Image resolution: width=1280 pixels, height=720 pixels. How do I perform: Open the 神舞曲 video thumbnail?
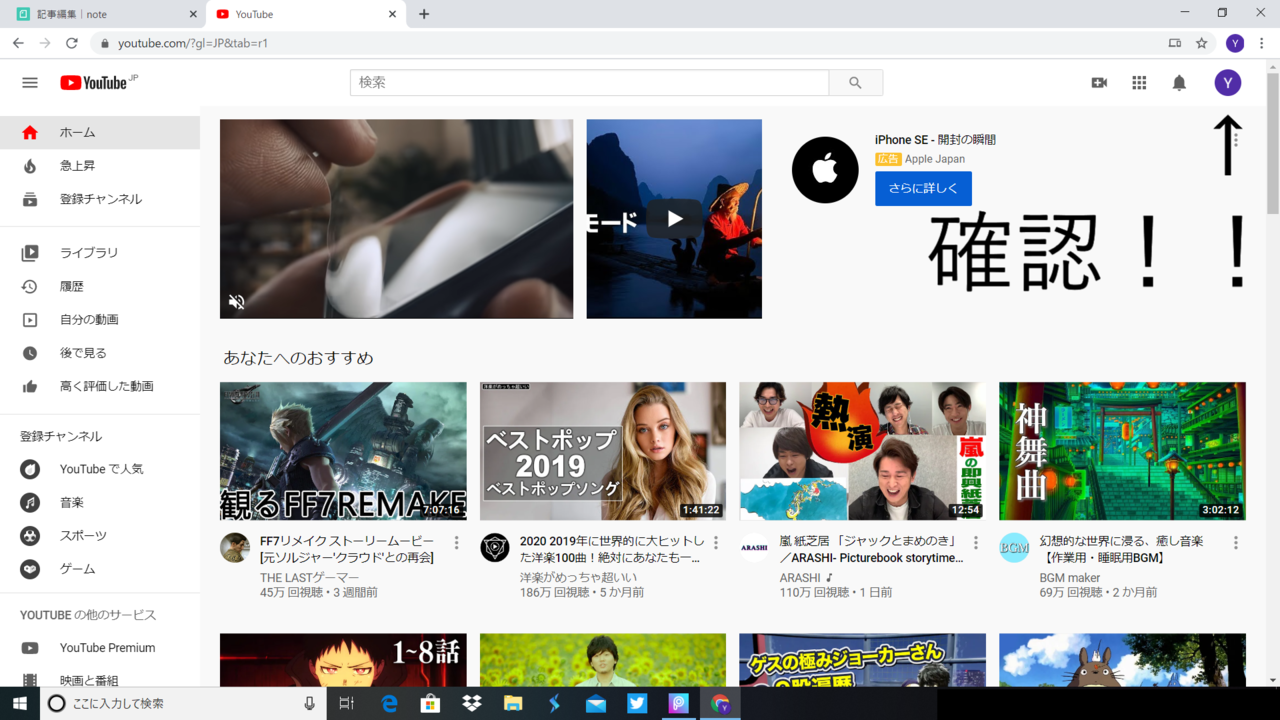pyautogui.click(x=1123, y=451)
